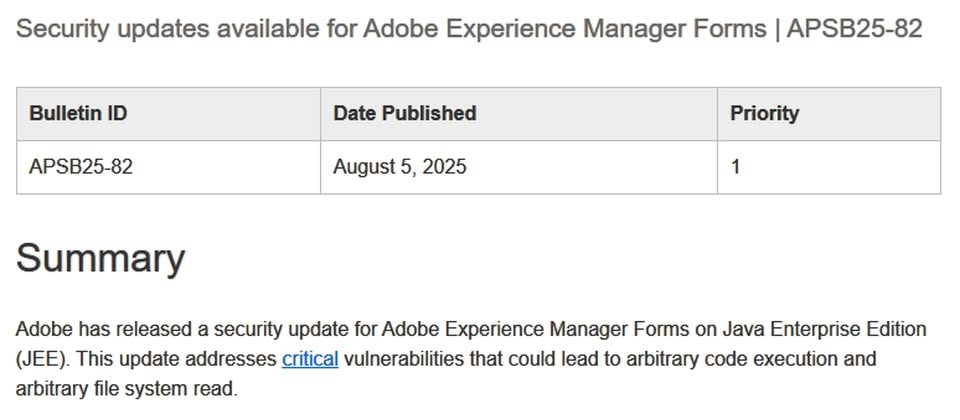Screen dimensions: 960x420
Task: Click the "Bulletin ID" column header
Action: click(78, 114)
